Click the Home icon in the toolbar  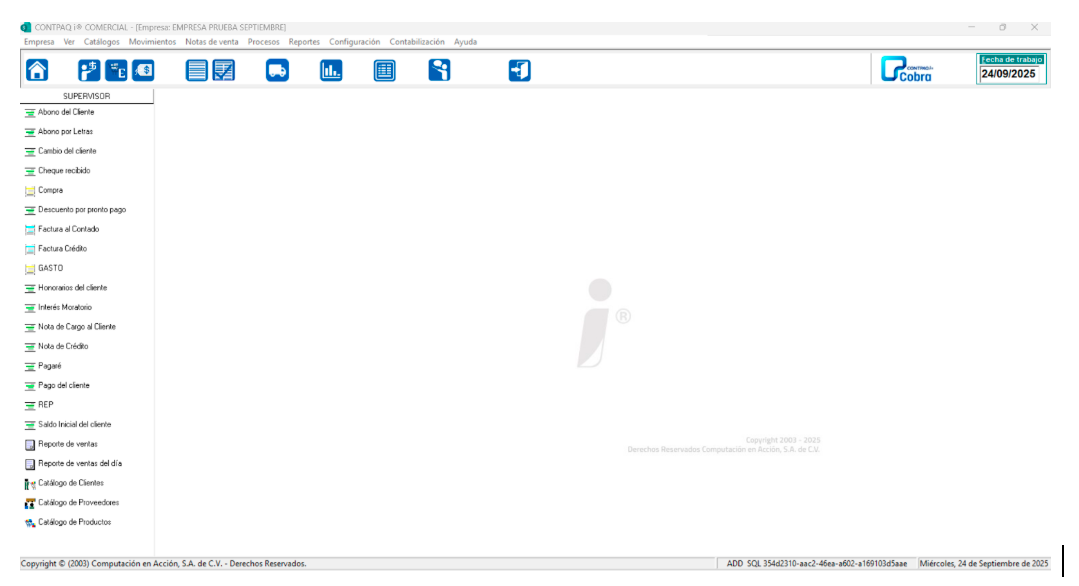click(37, 70)
